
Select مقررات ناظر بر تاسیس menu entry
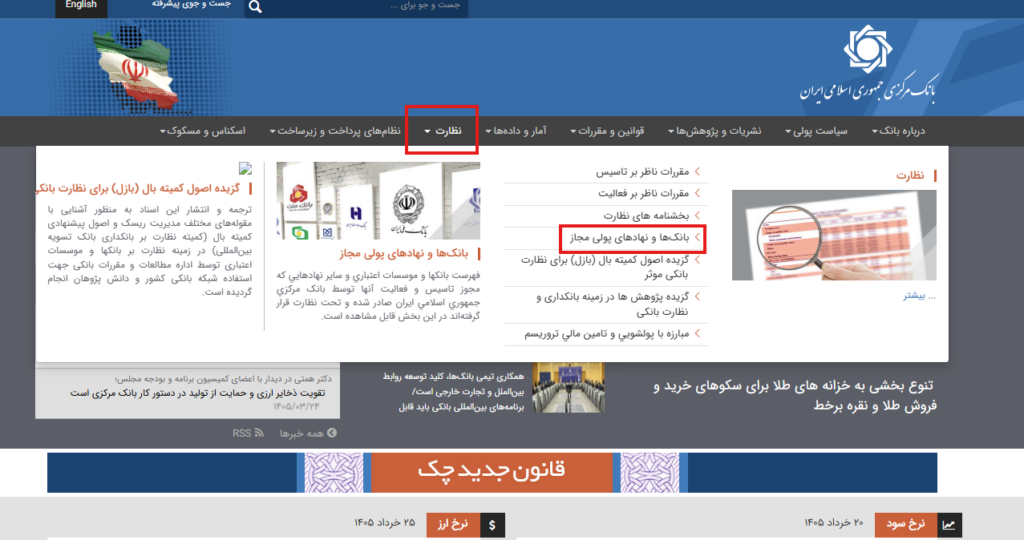pos(642,172)
